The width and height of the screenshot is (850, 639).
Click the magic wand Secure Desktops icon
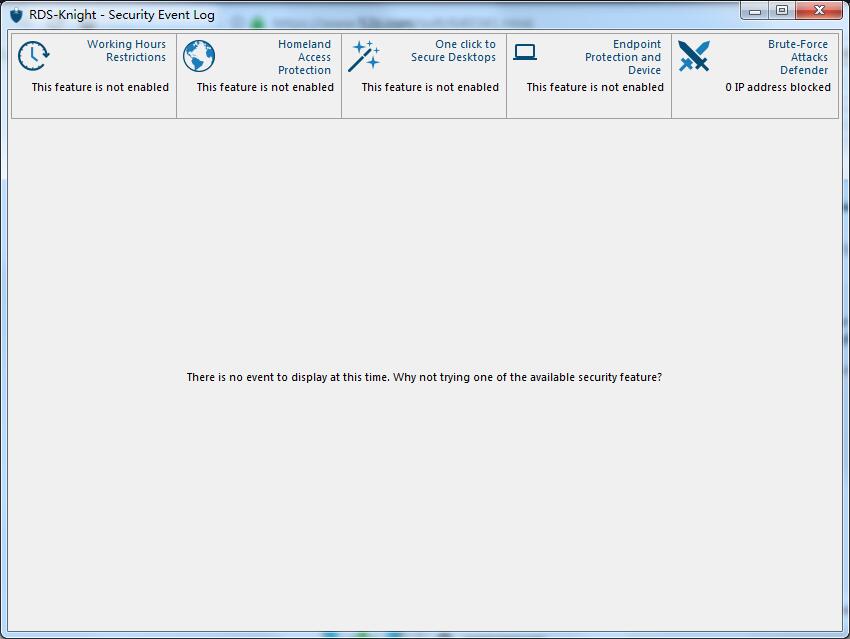(364, 56)
